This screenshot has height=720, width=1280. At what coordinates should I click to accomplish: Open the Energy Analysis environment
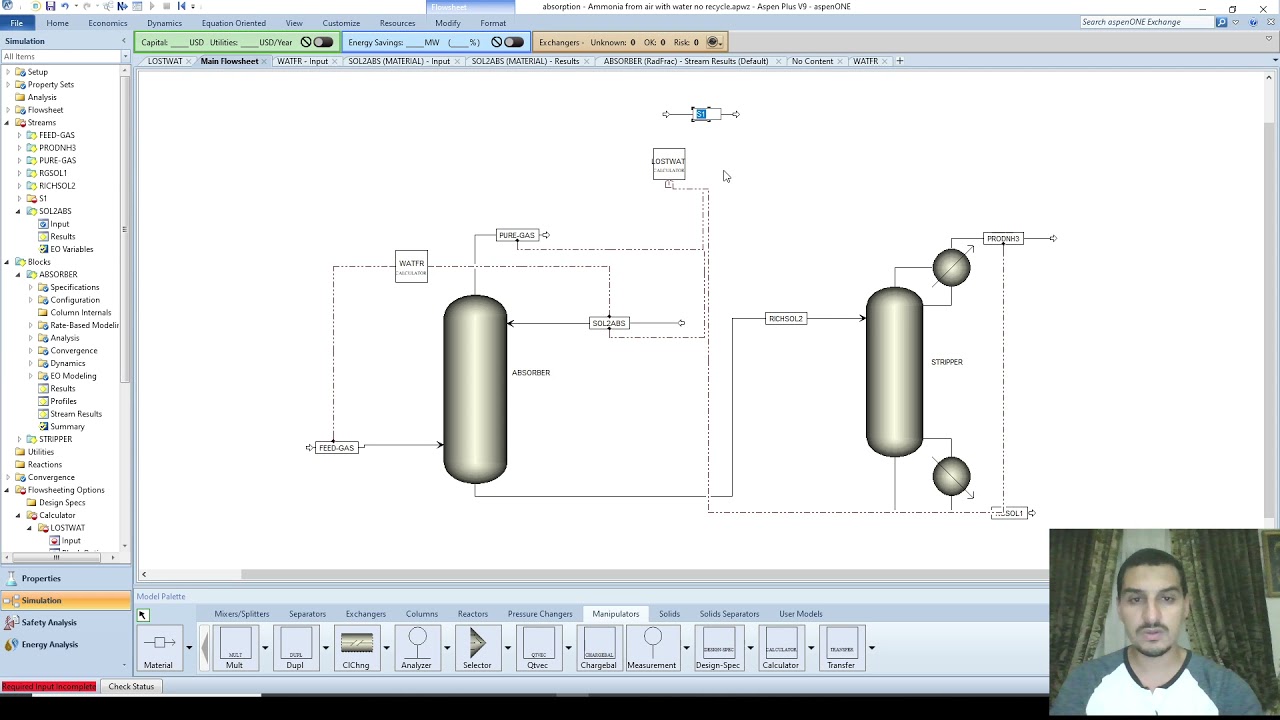pyautogui.click(x=65, y=645)
